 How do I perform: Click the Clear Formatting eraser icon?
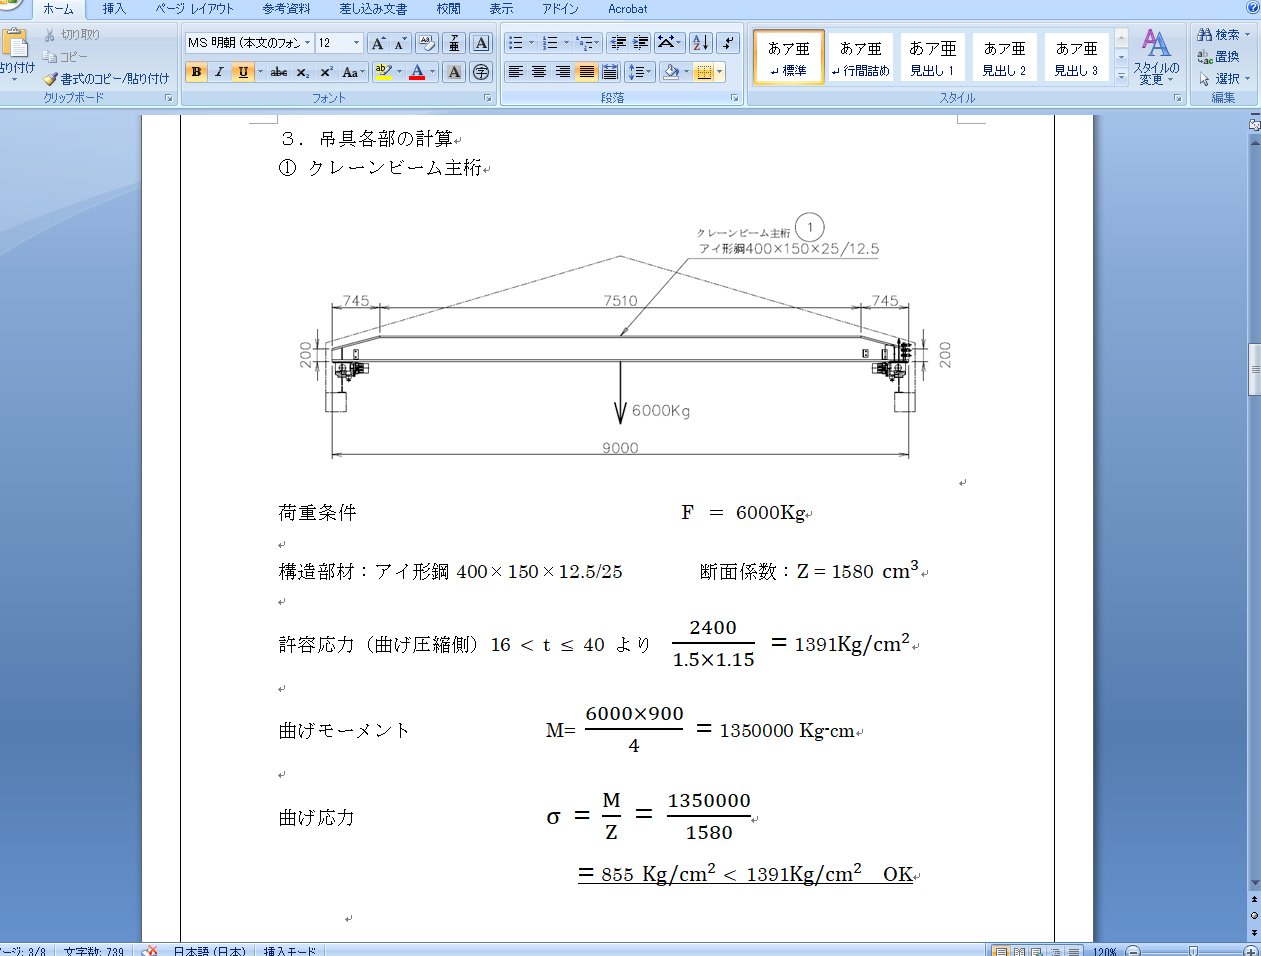(x=427, y=43)
